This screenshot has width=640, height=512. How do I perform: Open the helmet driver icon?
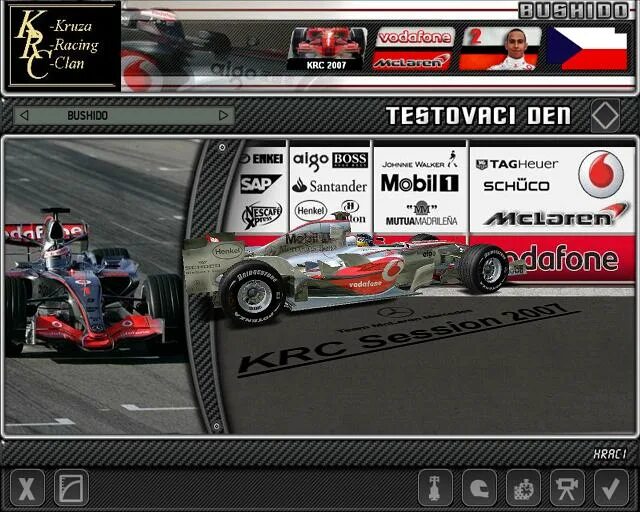[x=479, y=487]
